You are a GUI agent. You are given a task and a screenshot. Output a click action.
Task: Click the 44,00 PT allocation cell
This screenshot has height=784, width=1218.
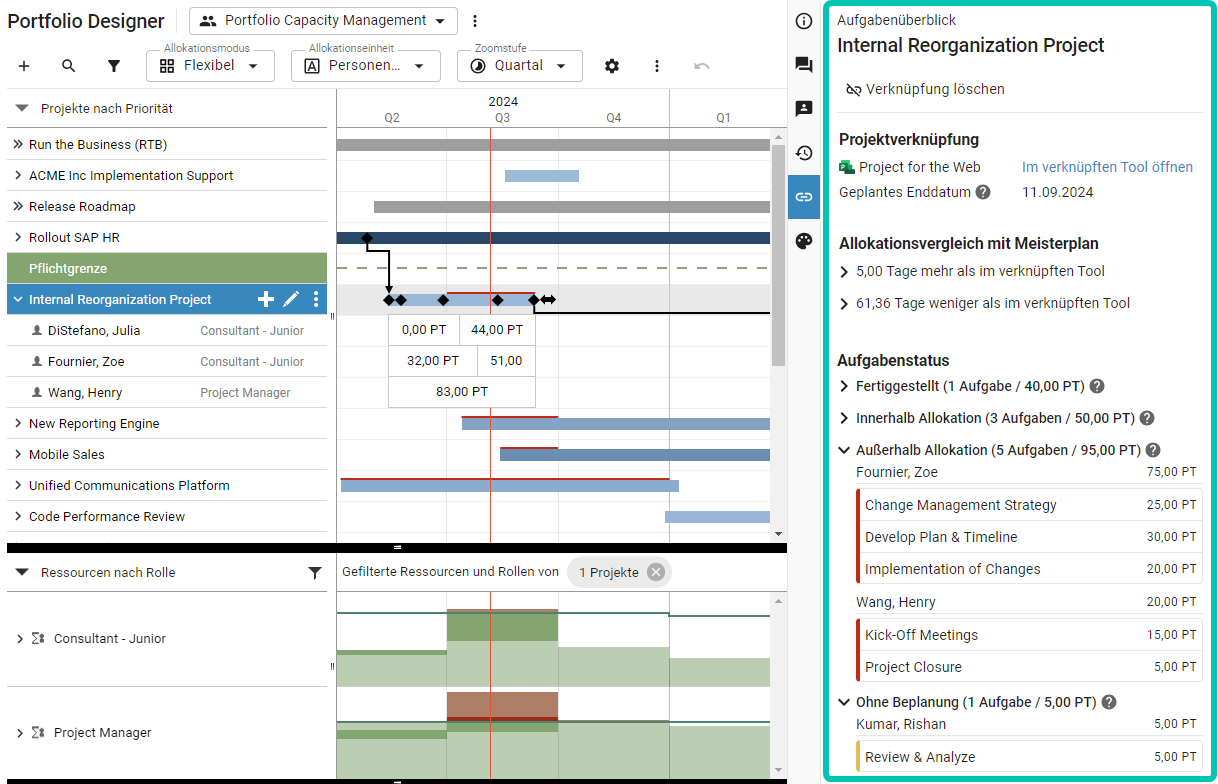point(497,329)
